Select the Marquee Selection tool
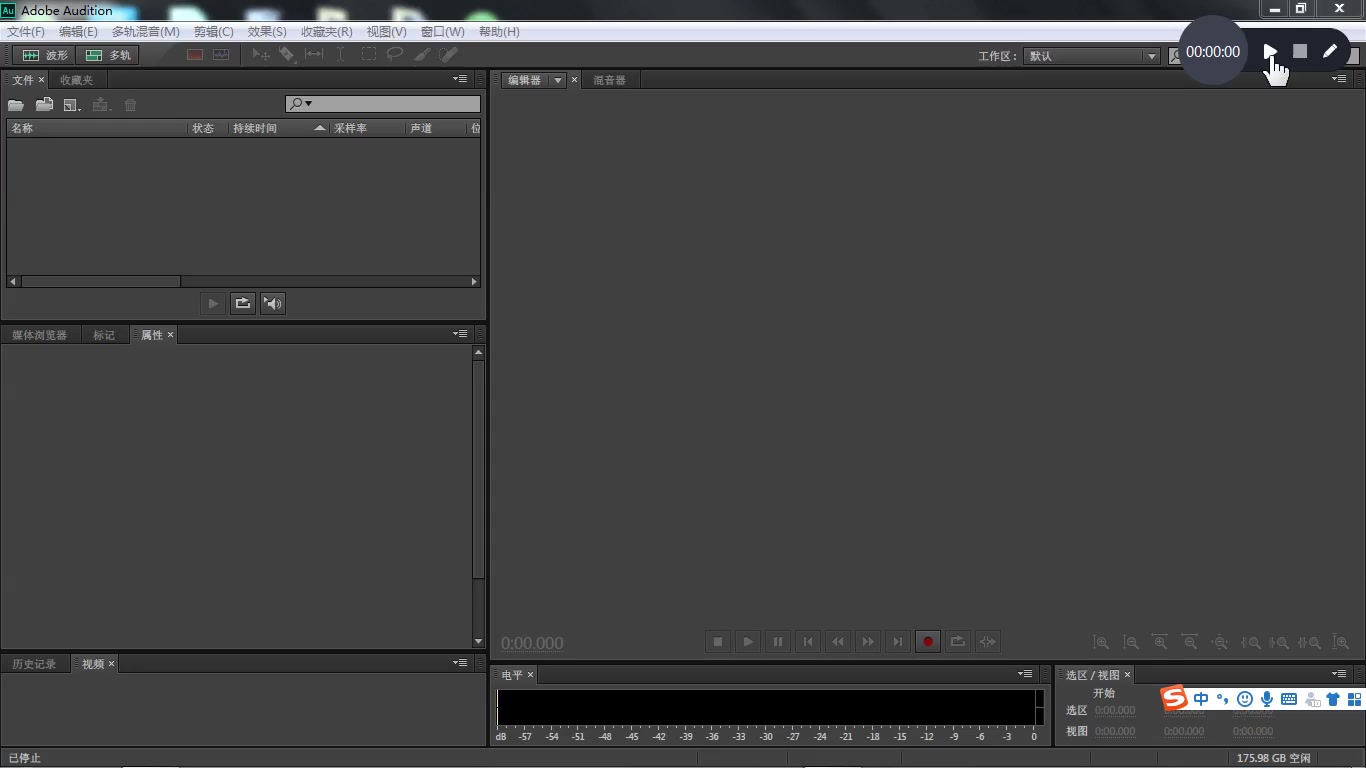The width and height of the screenshot is (1366, 768). coord(369,55)
